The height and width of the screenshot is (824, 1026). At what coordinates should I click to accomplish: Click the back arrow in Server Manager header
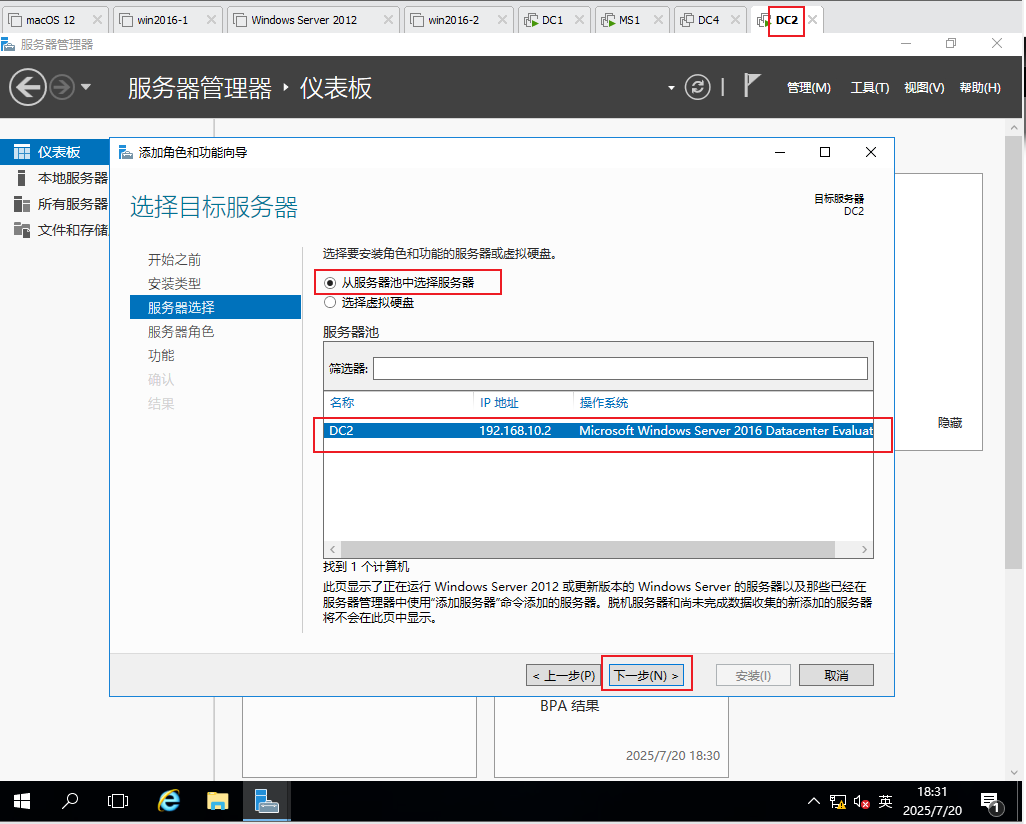(x=27, y=87)
